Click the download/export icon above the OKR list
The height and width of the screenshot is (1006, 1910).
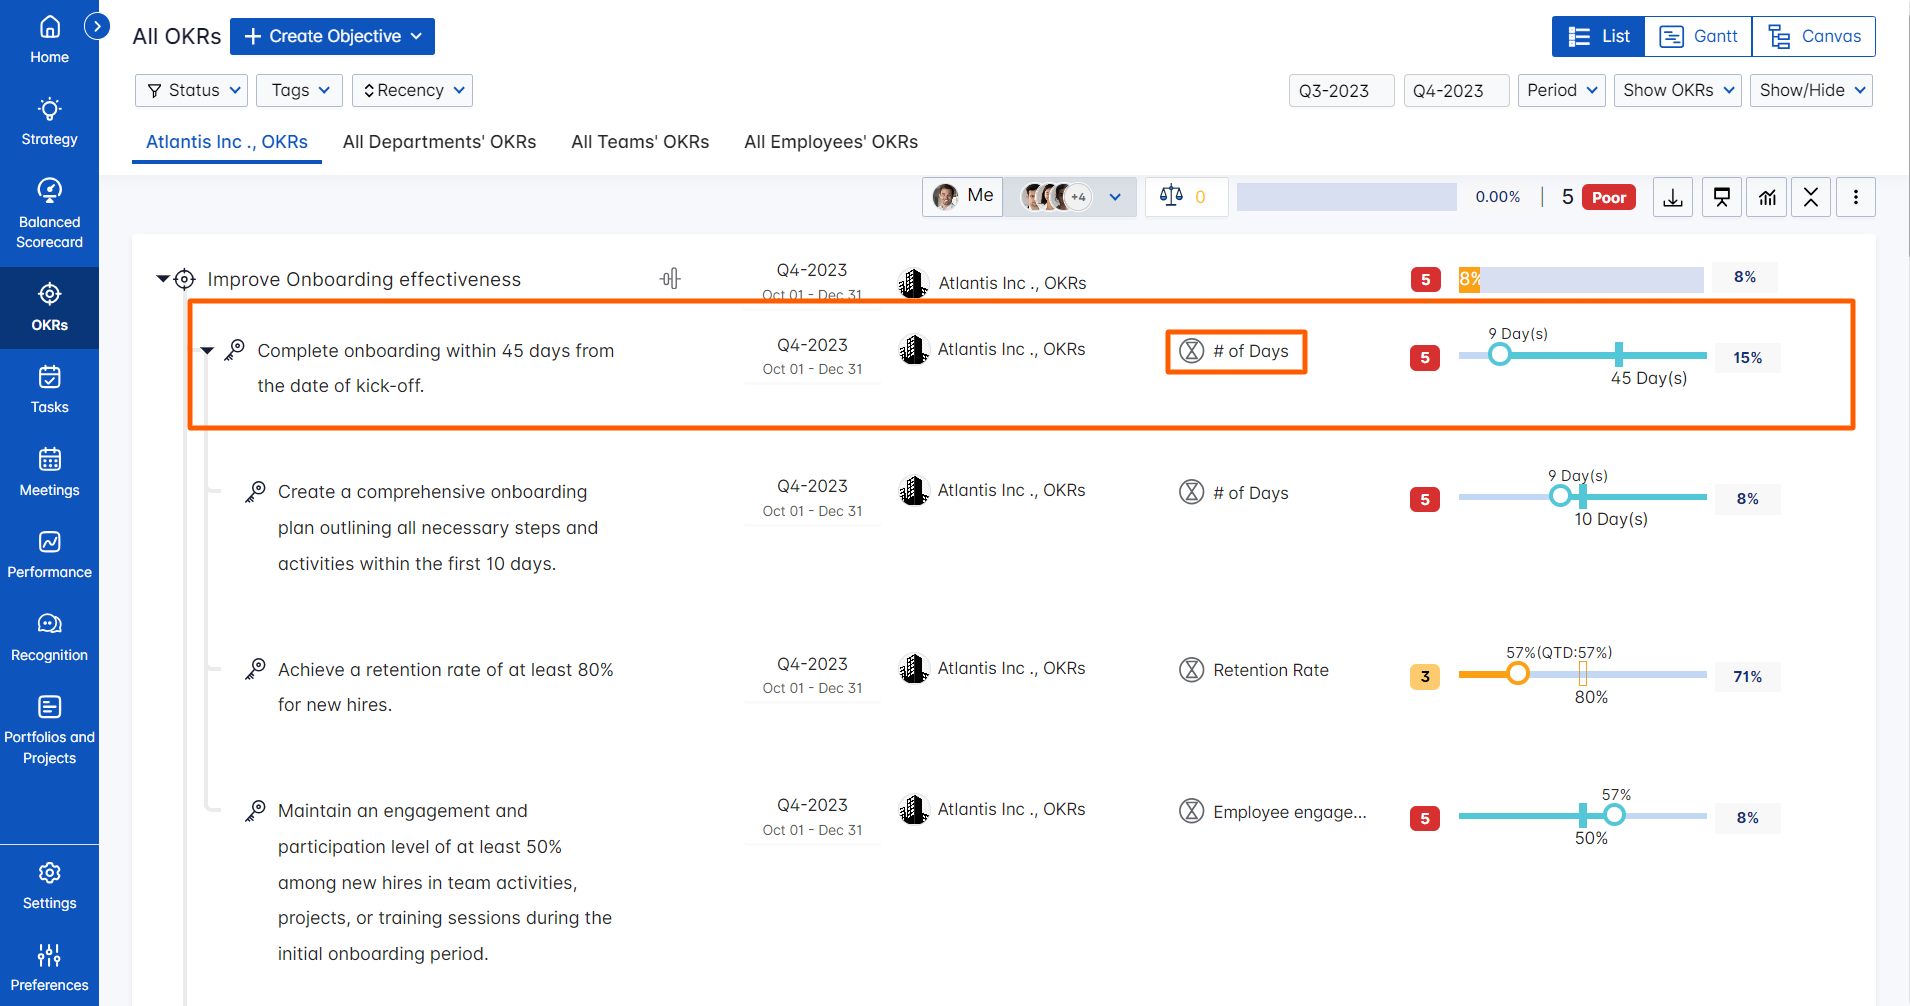coord(1672,197)
